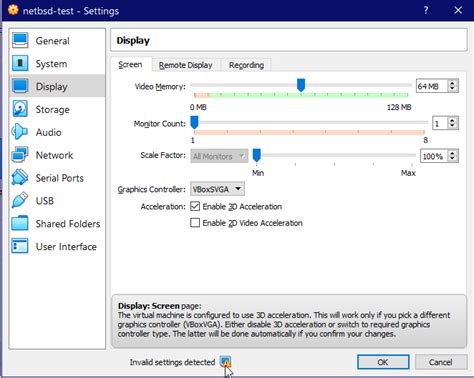Go to the User Interface category label
The width and height of the screenshot is (474, 378).
click(x=66, y=247)
